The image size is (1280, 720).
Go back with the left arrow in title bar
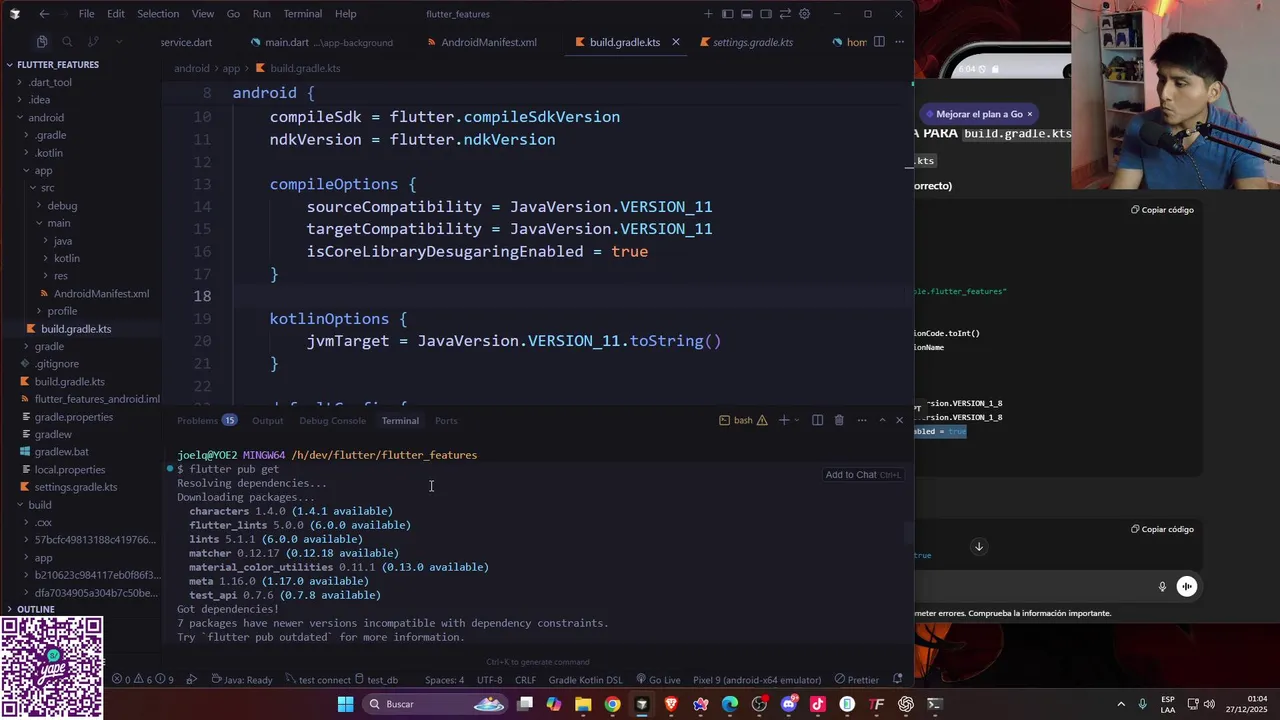44,14
